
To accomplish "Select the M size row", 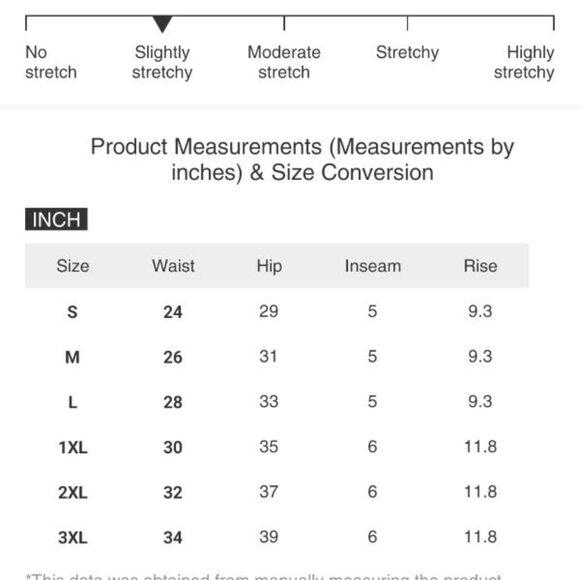I will (277, 357).
